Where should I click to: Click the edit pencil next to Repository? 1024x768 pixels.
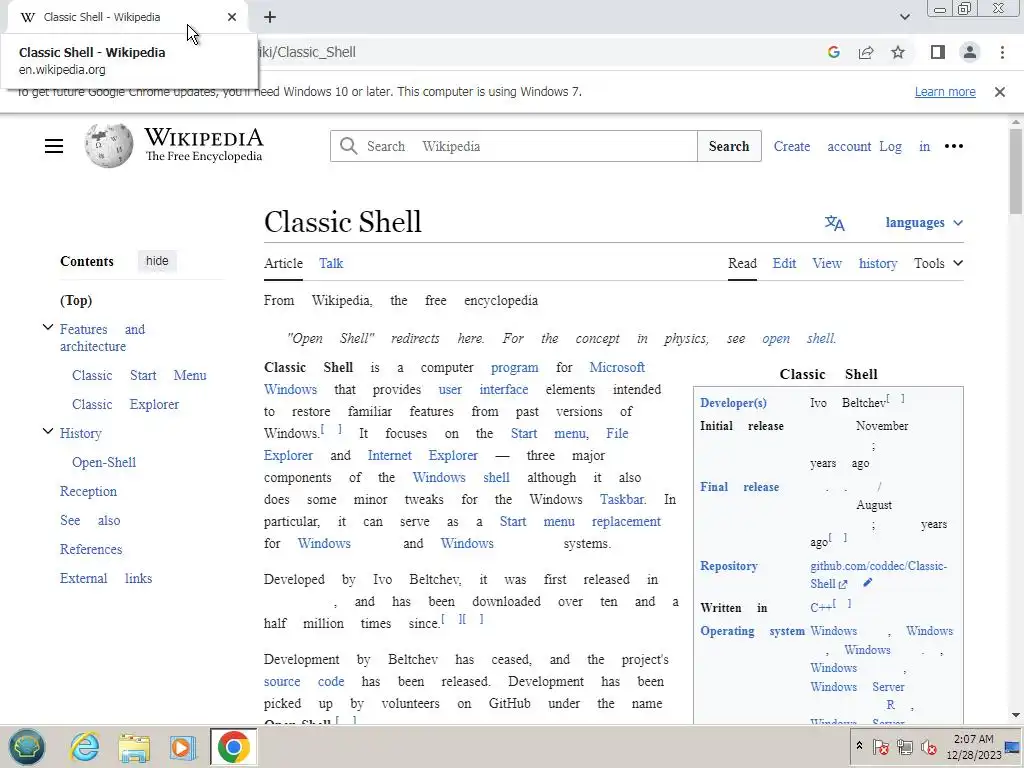tap(867, 583)
